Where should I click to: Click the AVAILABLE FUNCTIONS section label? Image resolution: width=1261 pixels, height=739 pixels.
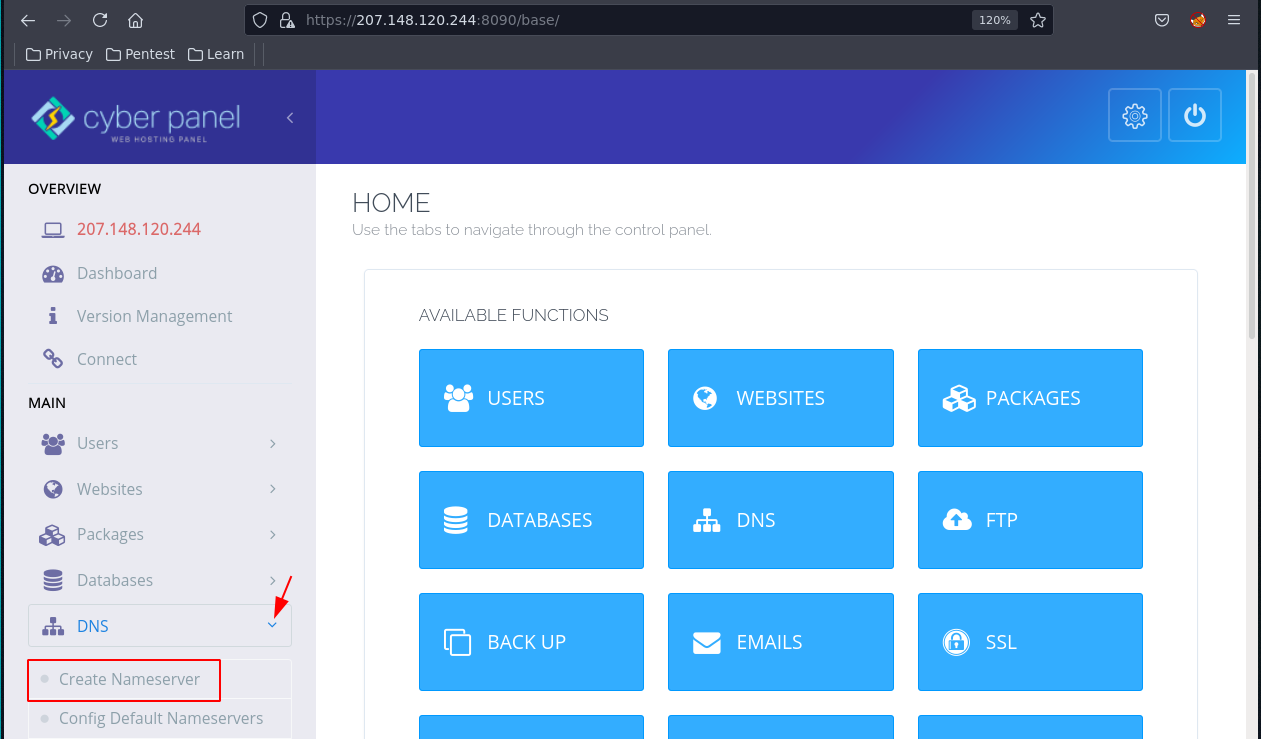[x=514, y=315]
